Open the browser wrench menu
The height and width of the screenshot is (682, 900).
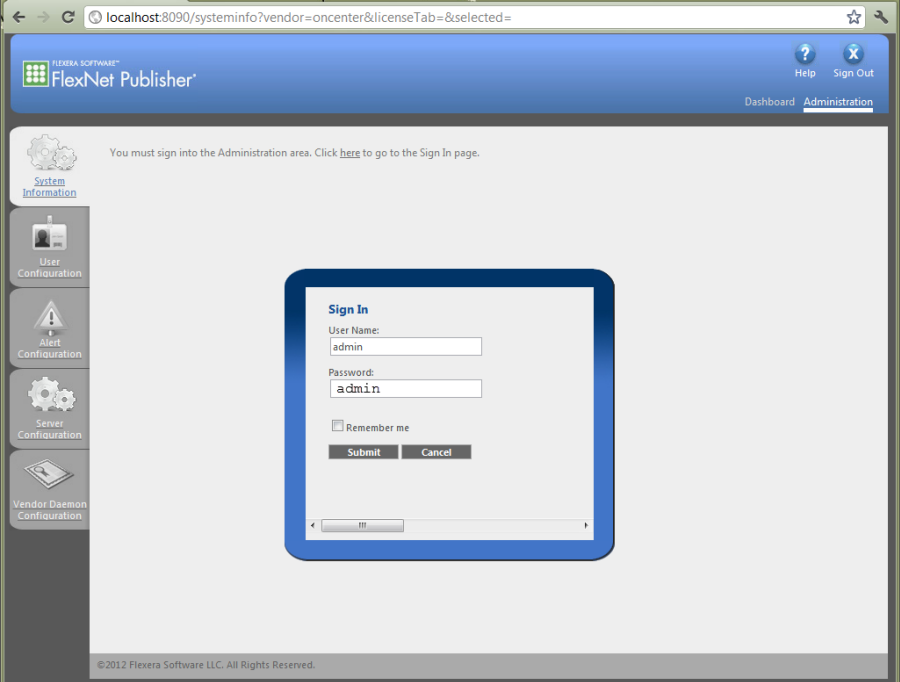point(881,17)
